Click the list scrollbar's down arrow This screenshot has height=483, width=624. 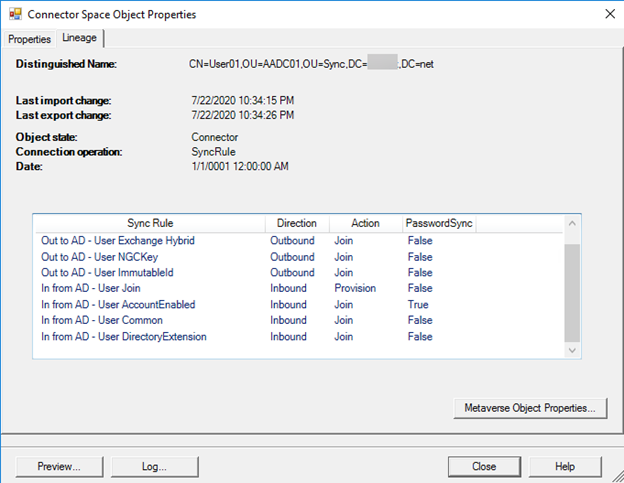[x=572, y=351]
